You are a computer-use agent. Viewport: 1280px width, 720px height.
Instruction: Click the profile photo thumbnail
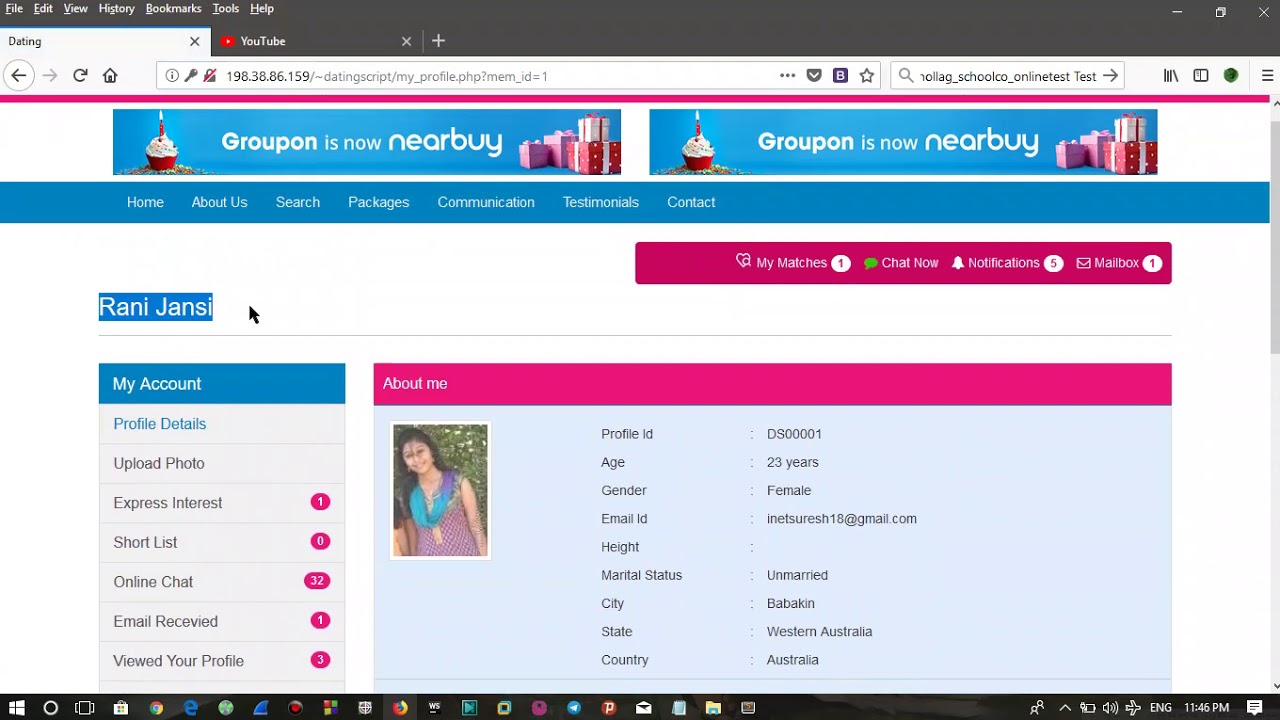440,490
